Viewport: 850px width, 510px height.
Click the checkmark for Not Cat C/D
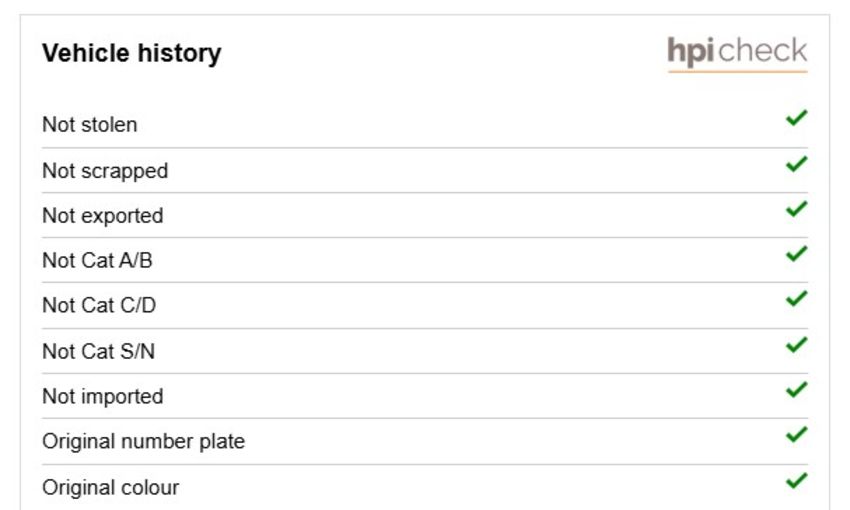[797, 299]
